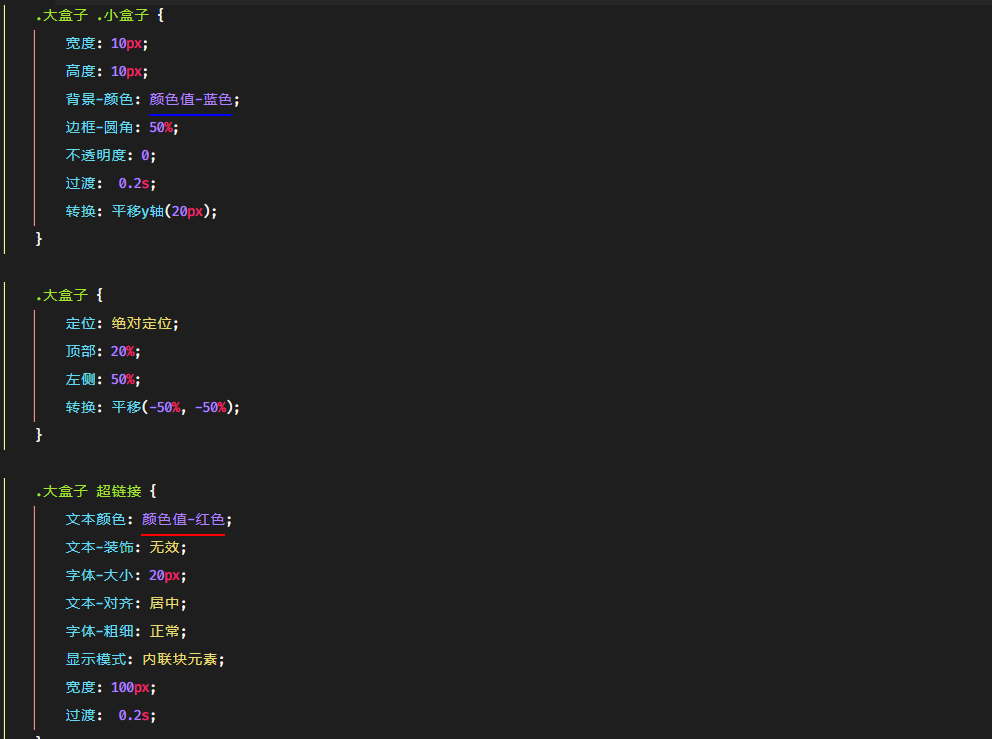
Task: Click the '文本-对齐' property
Action: [x=99, y=603]
